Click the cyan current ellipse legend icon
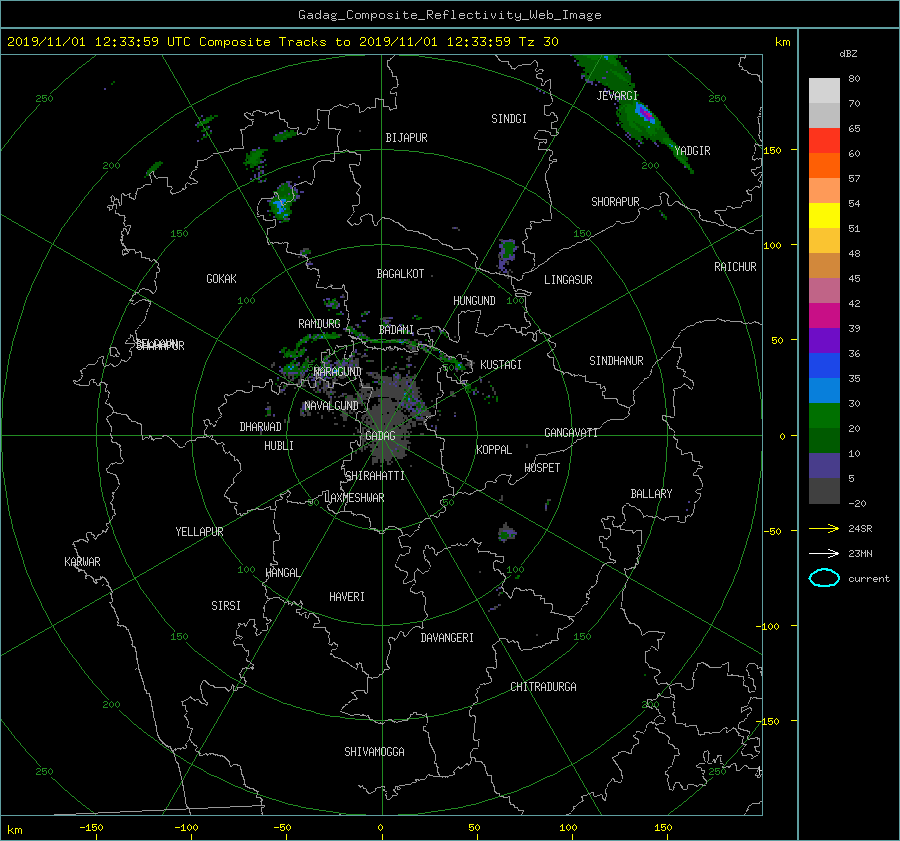Viewport: 900px width, 841px height. pyautogui.click(x=824, y=578)
